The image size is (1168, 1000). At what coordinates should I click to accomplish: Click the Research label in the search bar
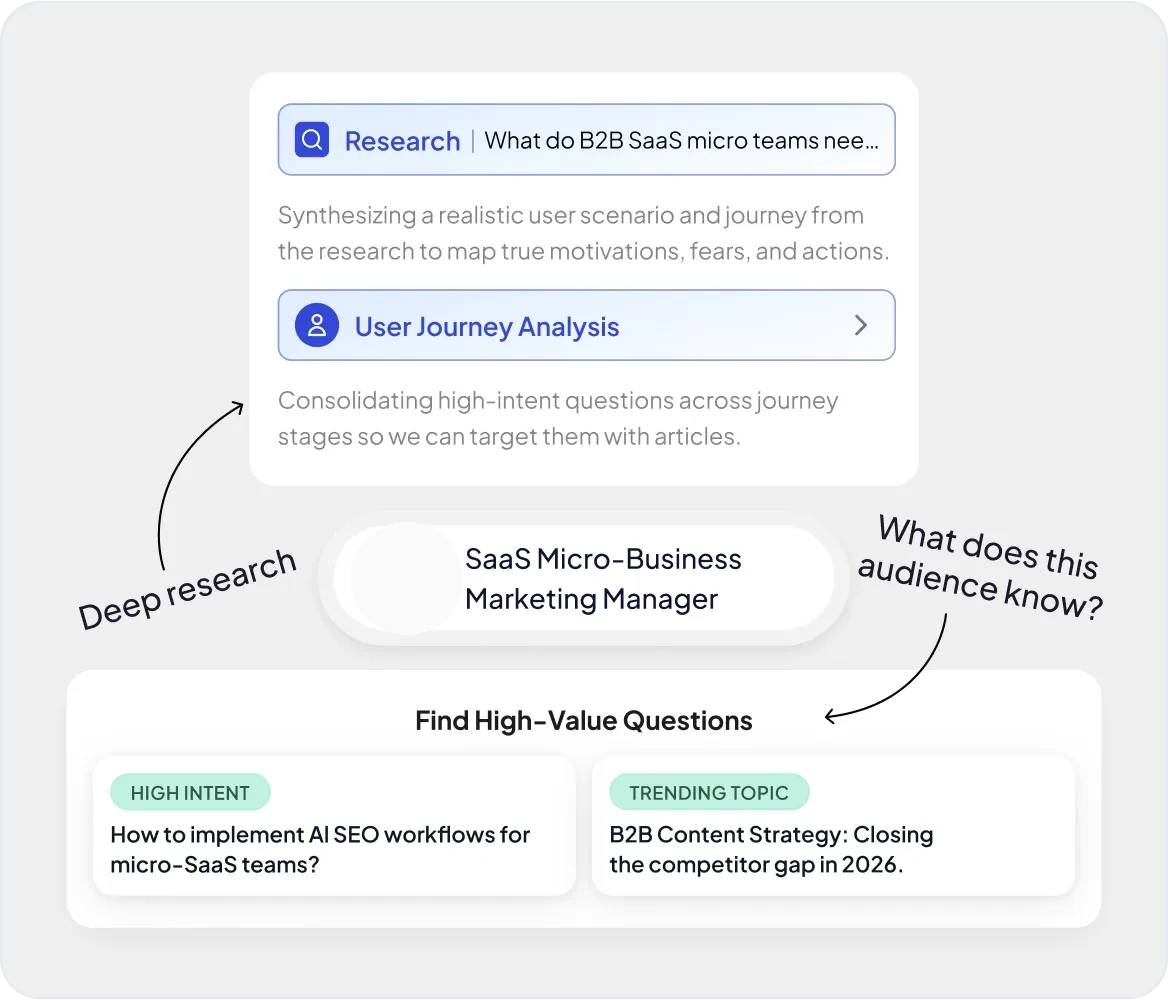pos(402,141)
